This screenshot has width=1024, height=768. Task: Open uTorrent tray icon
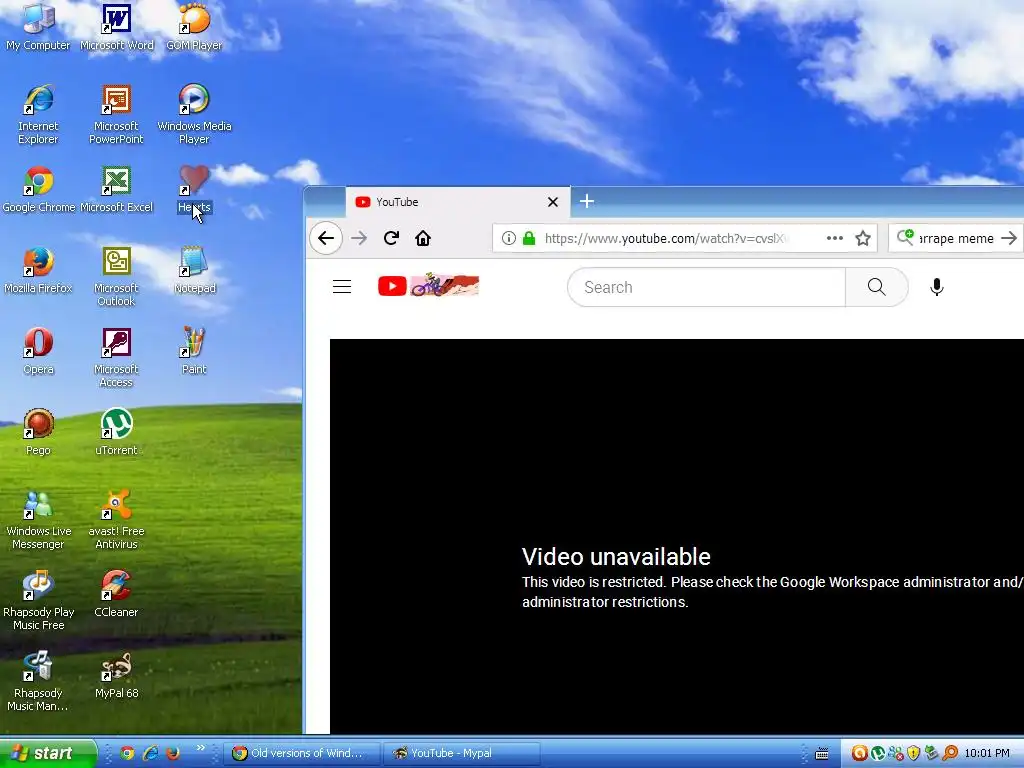click(878, 753)
